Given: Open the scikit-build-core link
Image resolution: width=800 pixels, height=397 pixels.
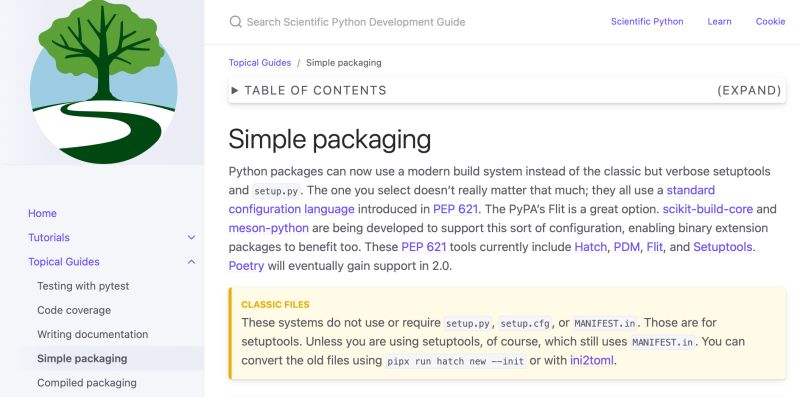Looking at the screenshot, I should tap(708, 209).
